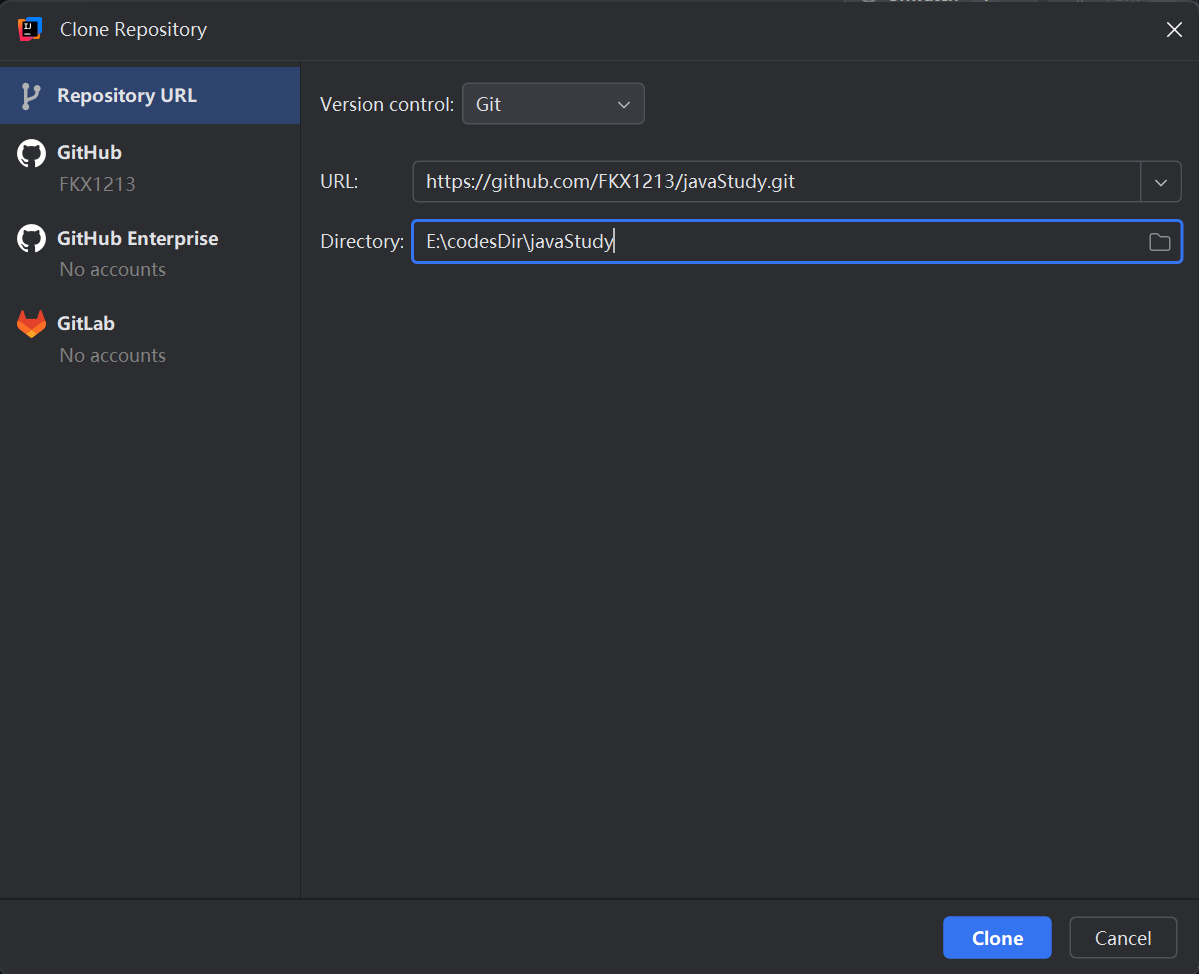This screenshot has height=974, width=1199.
Task: Click 'No accounts' under GitLab
Action: [x=112, y=356]
